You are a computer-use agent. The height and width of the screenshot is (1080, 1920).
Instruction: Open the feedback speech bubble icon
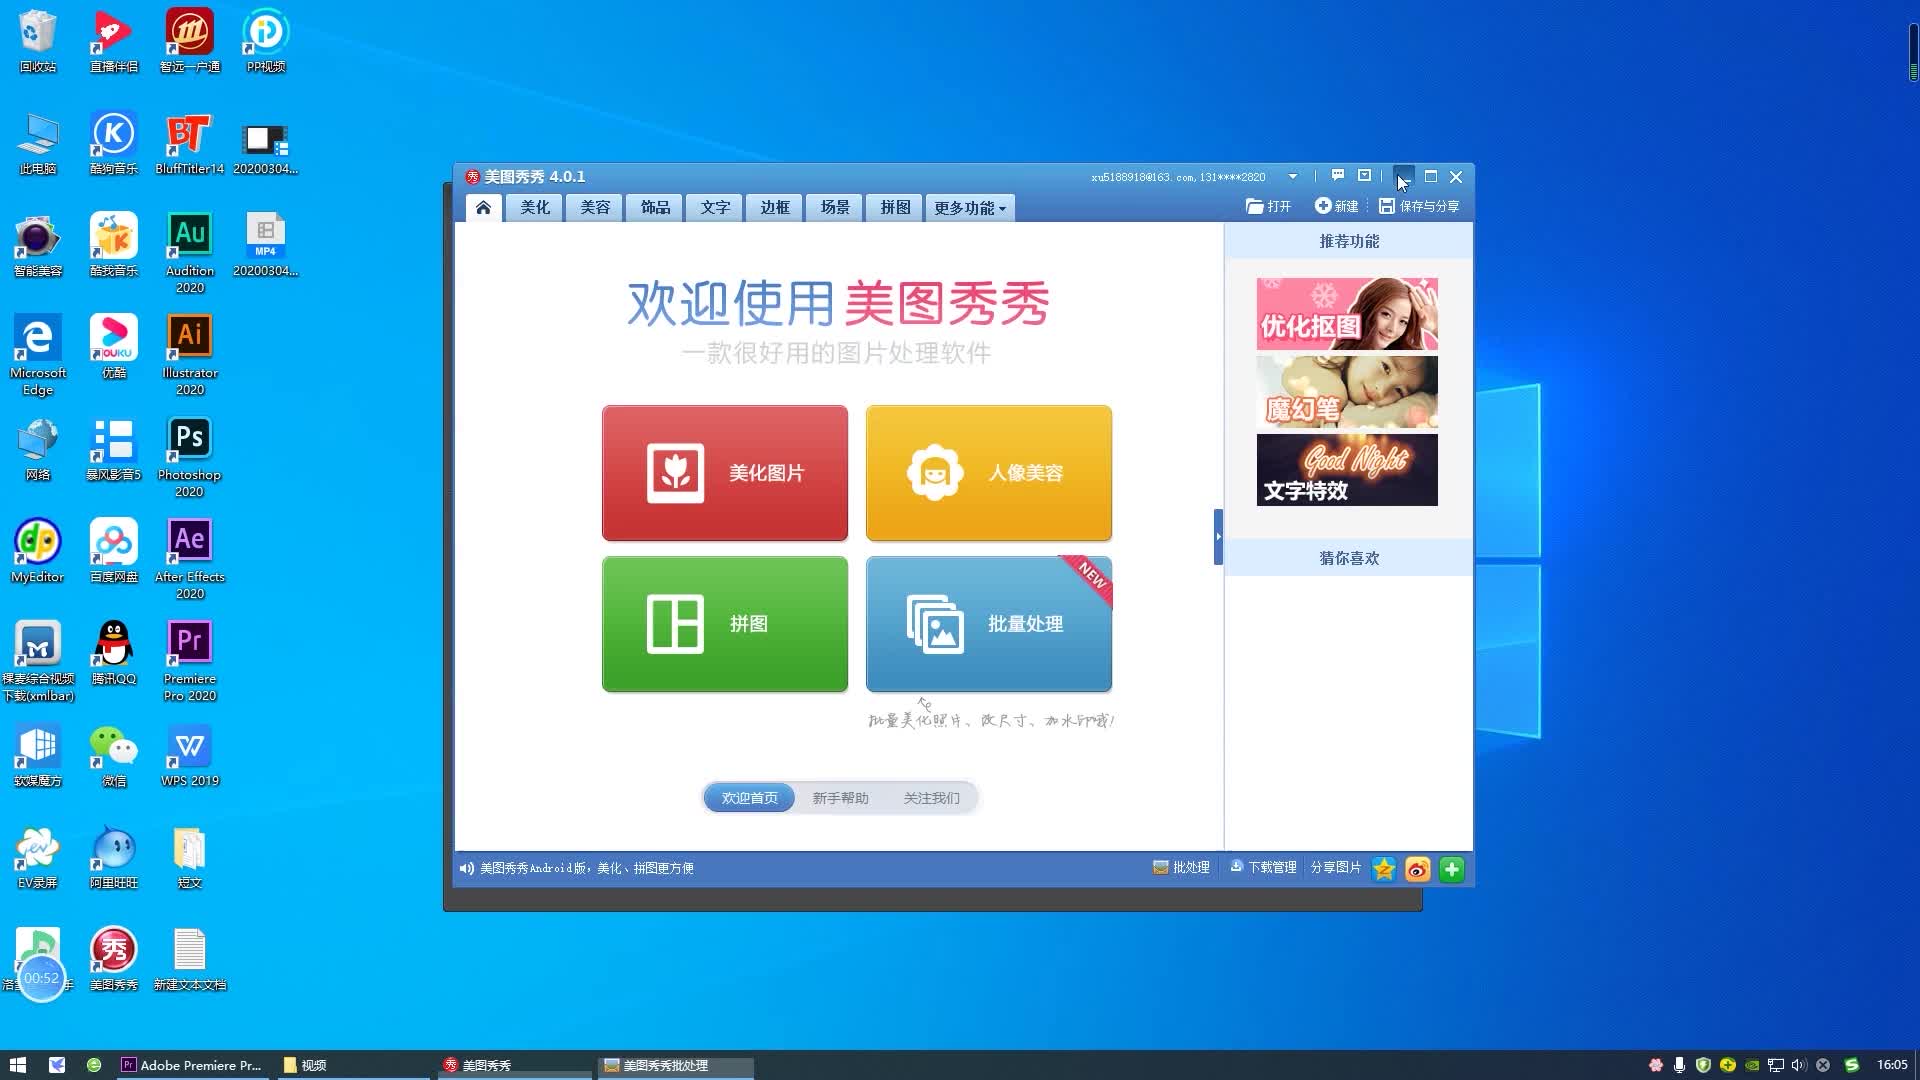click(x=1337, y=176)
